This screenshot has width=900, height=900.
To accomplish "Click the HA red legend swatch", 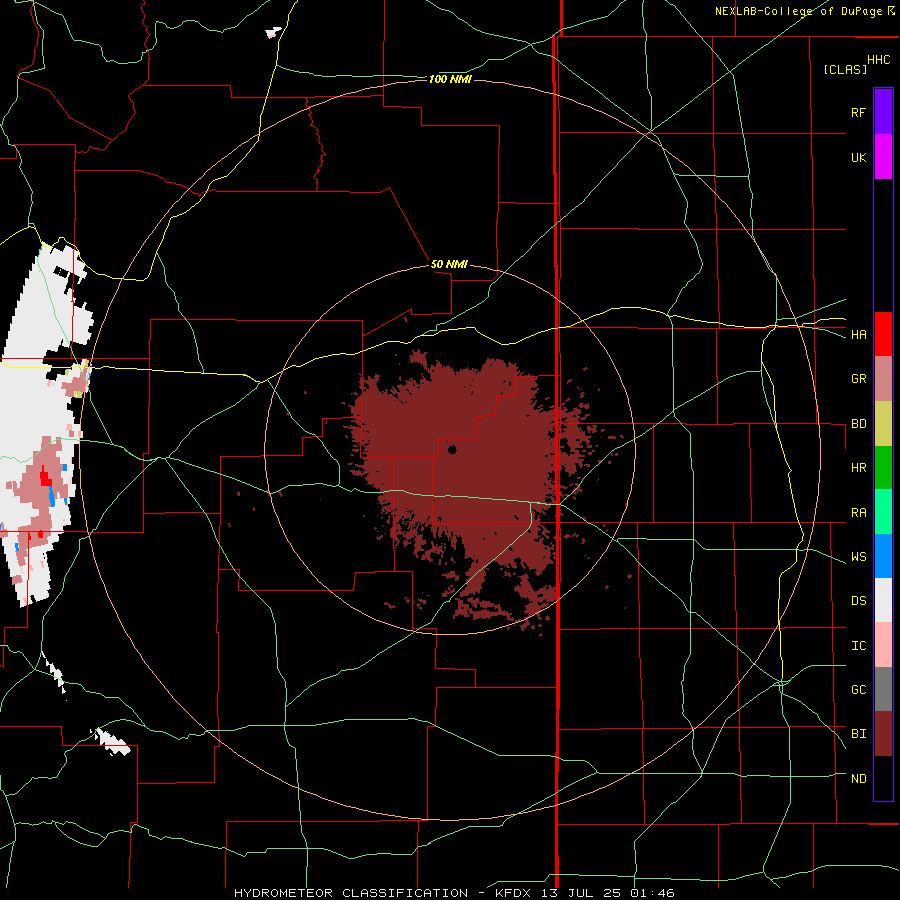I will point(883,334).
